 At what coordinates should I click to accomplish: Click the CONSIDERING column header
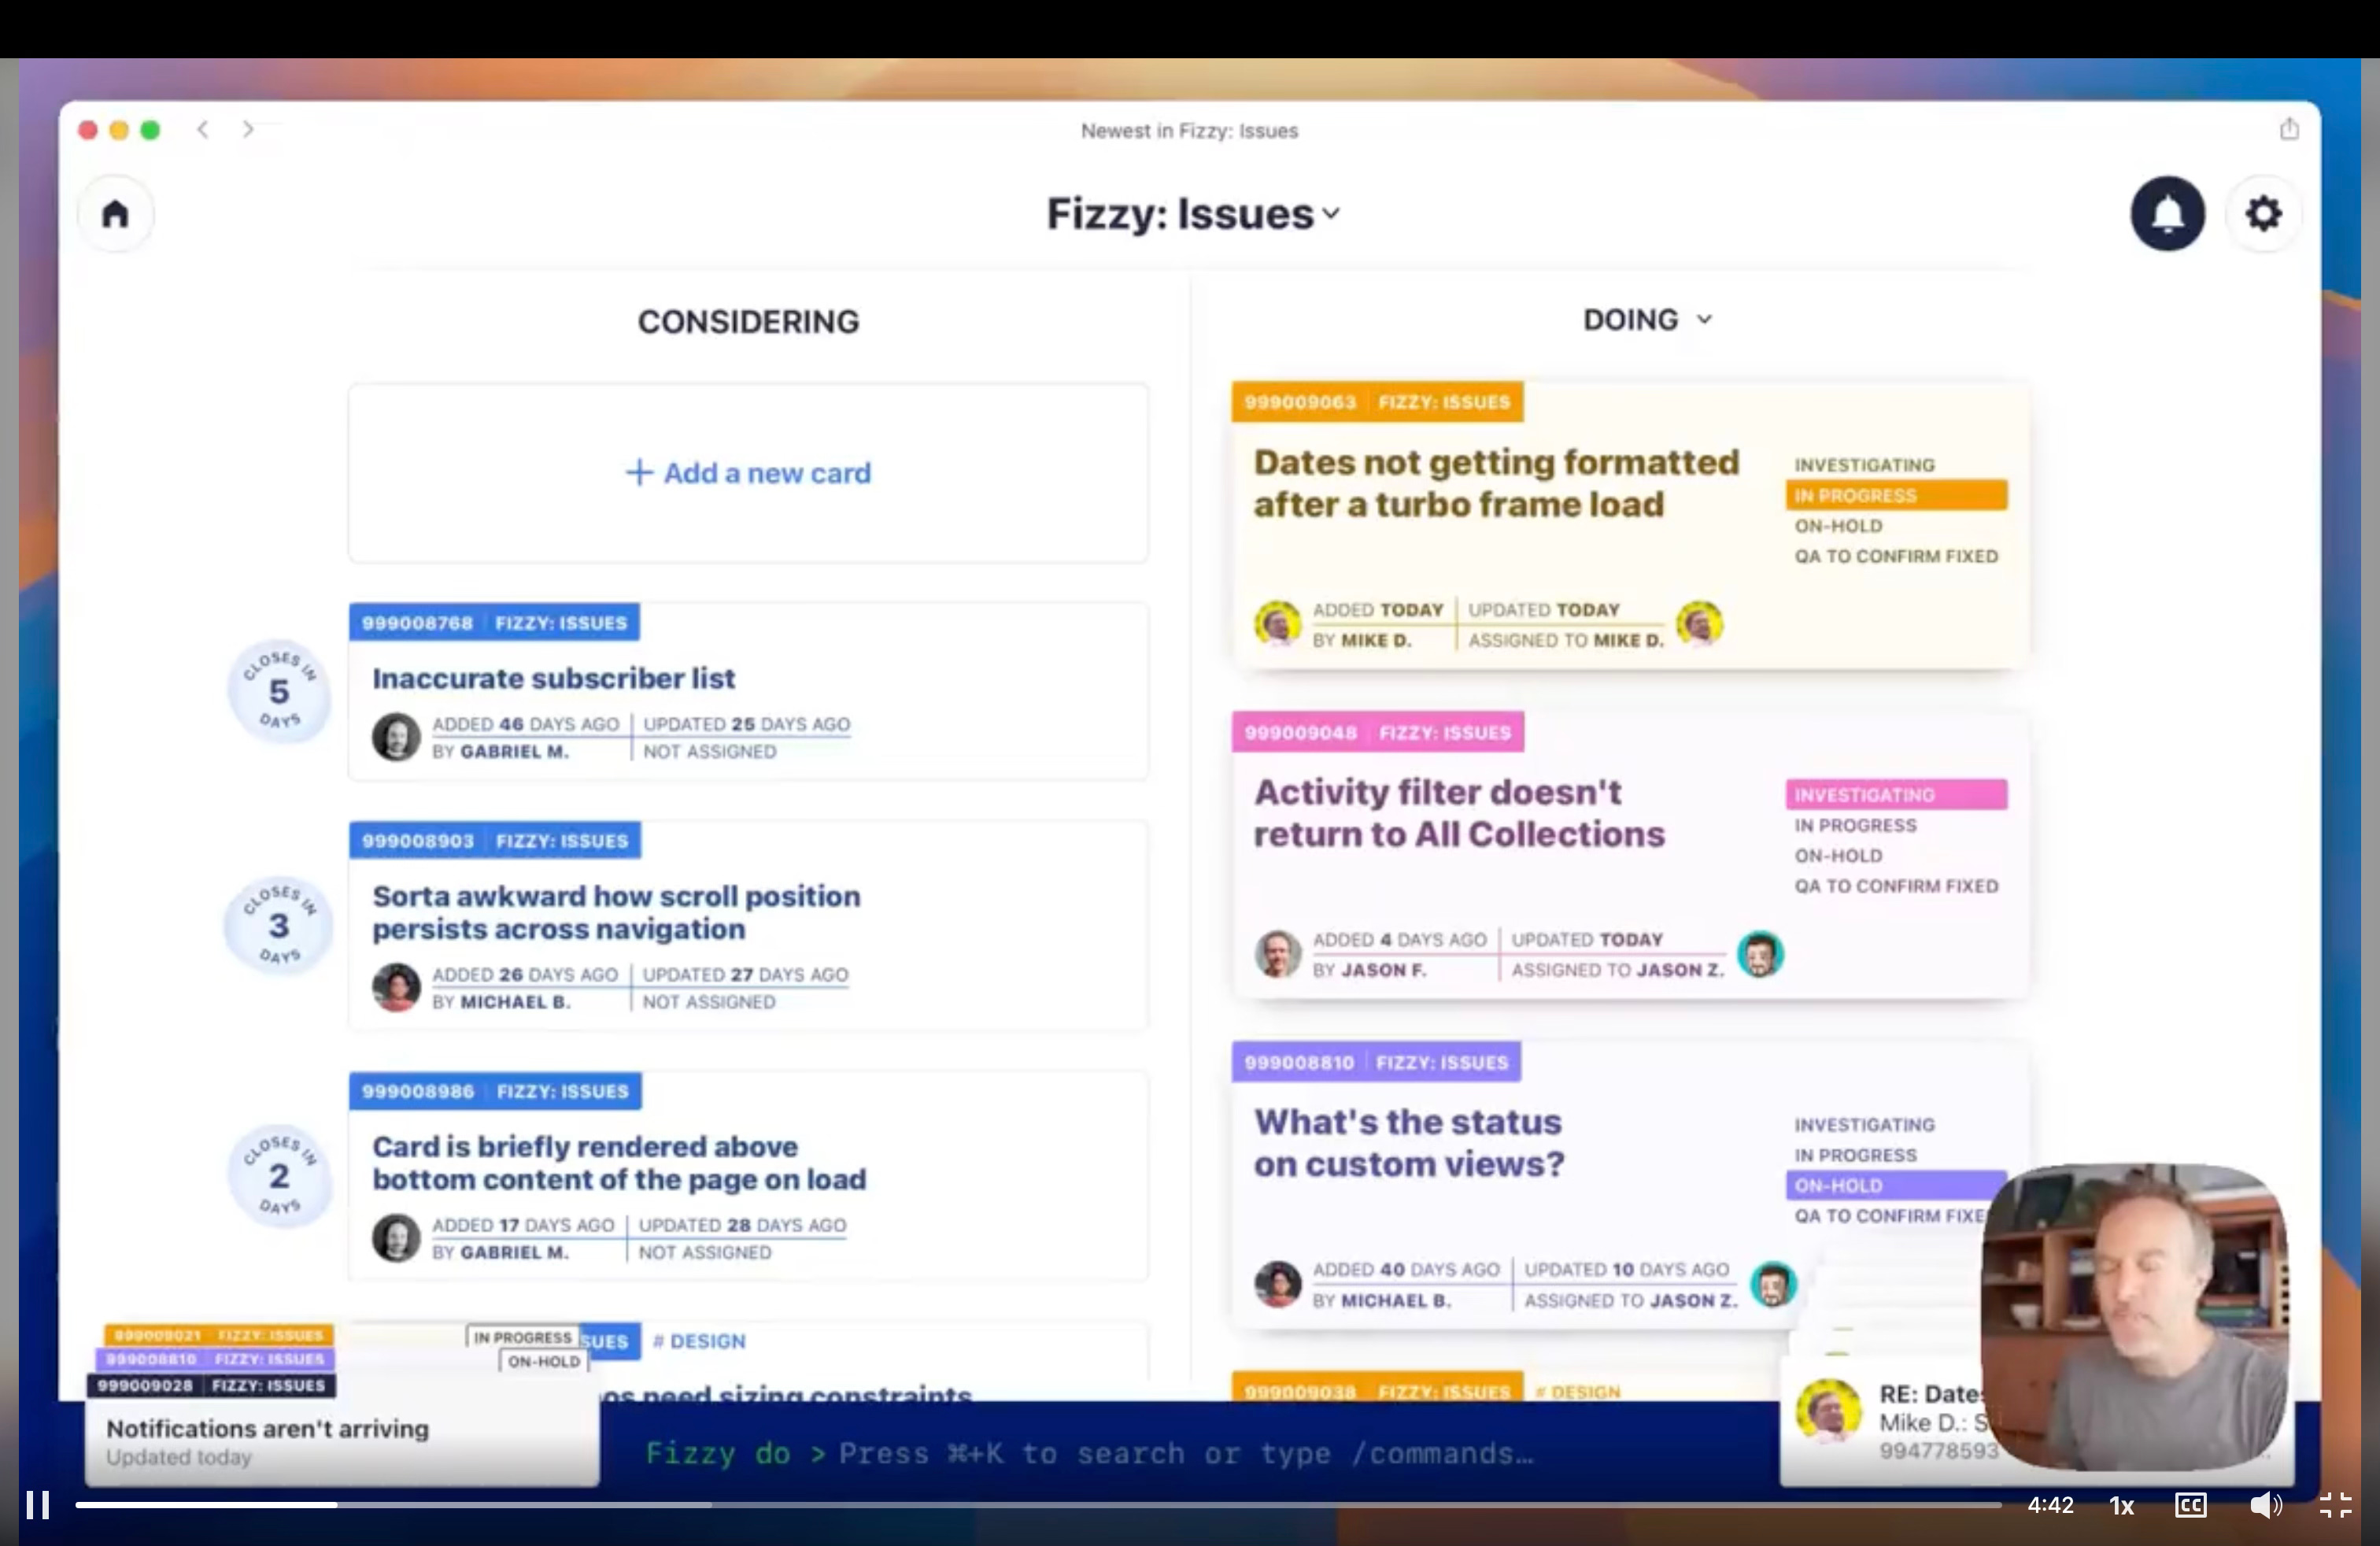748,321
